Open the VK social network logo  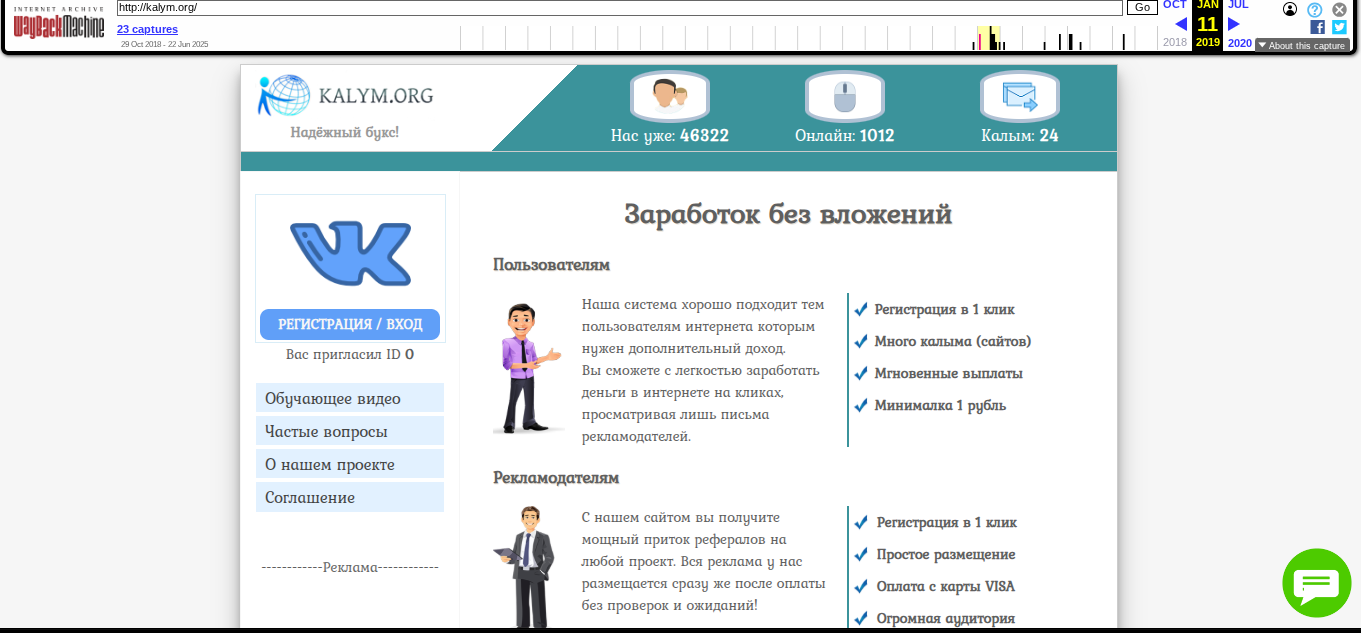tap(350, 253)
